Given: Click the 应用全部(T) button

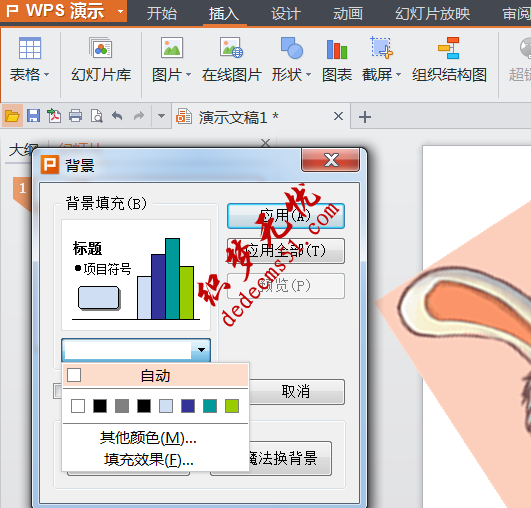Looking at the screenshot, I should [x=286, y=251].
